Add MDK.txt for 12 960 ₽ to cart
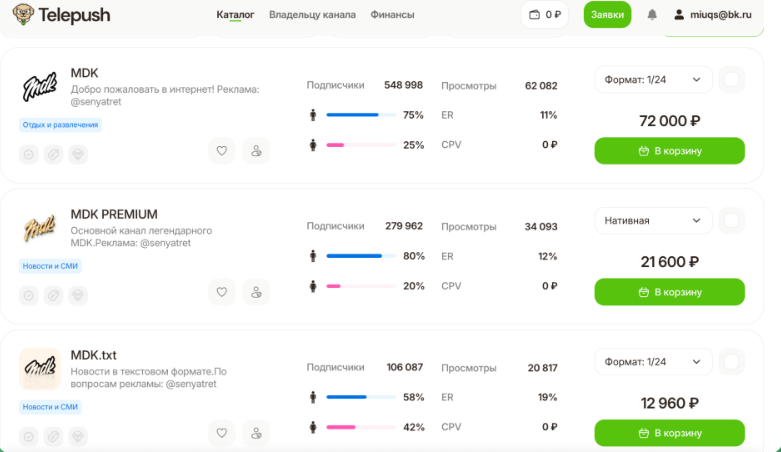This screenshot has height=452, width=781. click(x=669, y=433)
